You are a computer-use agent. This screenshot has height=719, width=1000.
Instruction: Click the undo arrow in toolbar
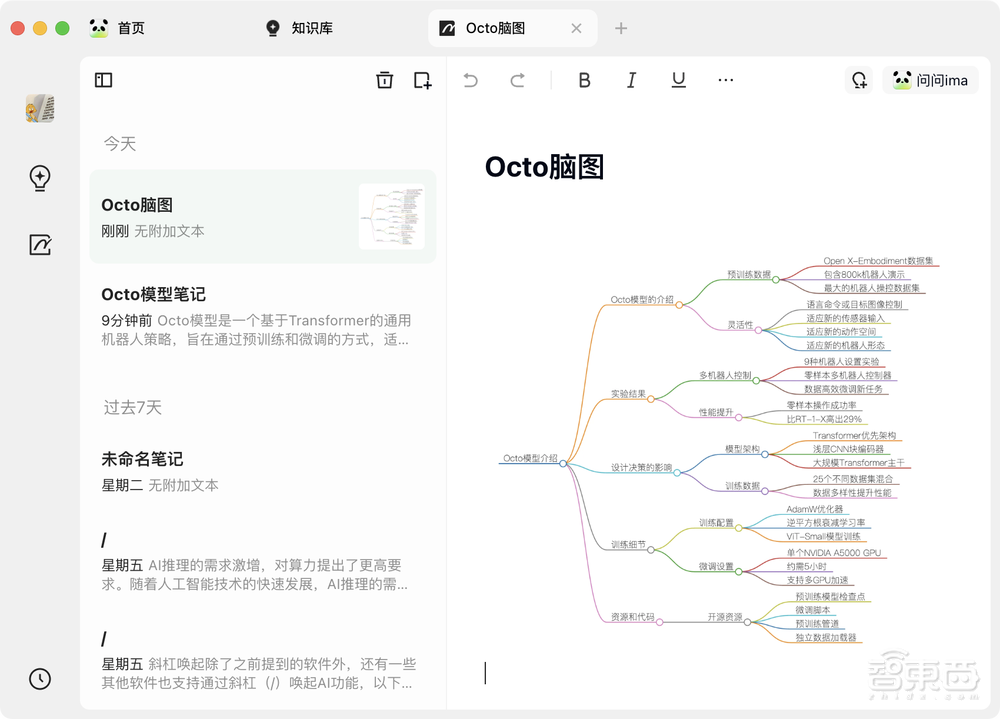(x=471, y=80)
